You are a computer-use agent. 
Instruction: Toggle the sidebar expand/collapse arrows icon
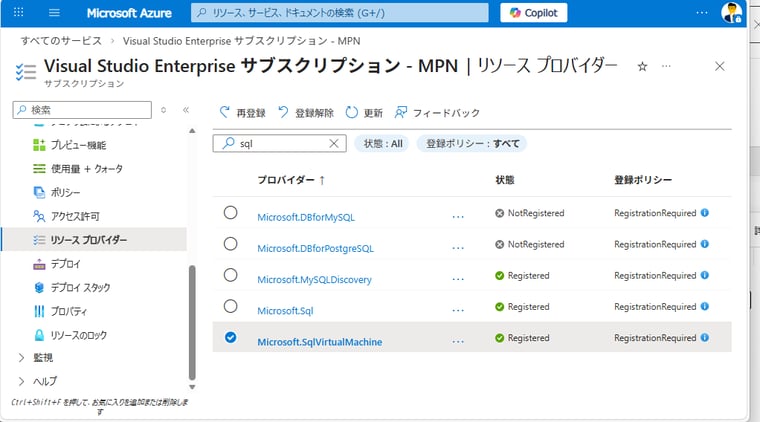point(163,110)
